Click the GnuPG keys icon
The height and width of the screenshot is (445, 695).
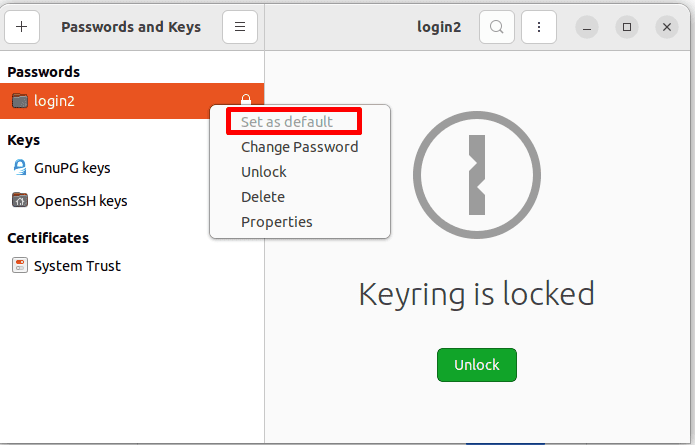click(19, 167)
